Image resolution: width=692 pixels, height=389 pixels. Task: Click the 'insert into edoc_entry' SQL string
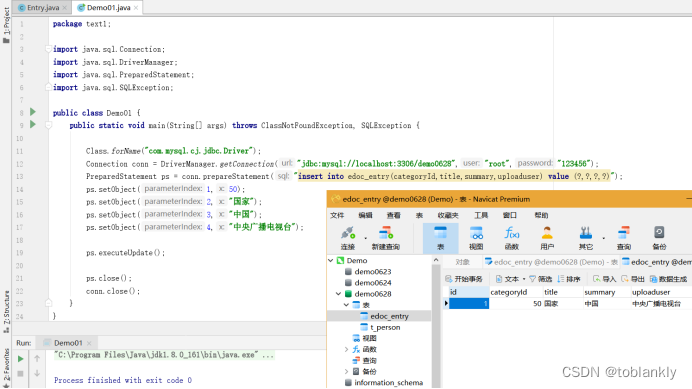tap(455, 176)
